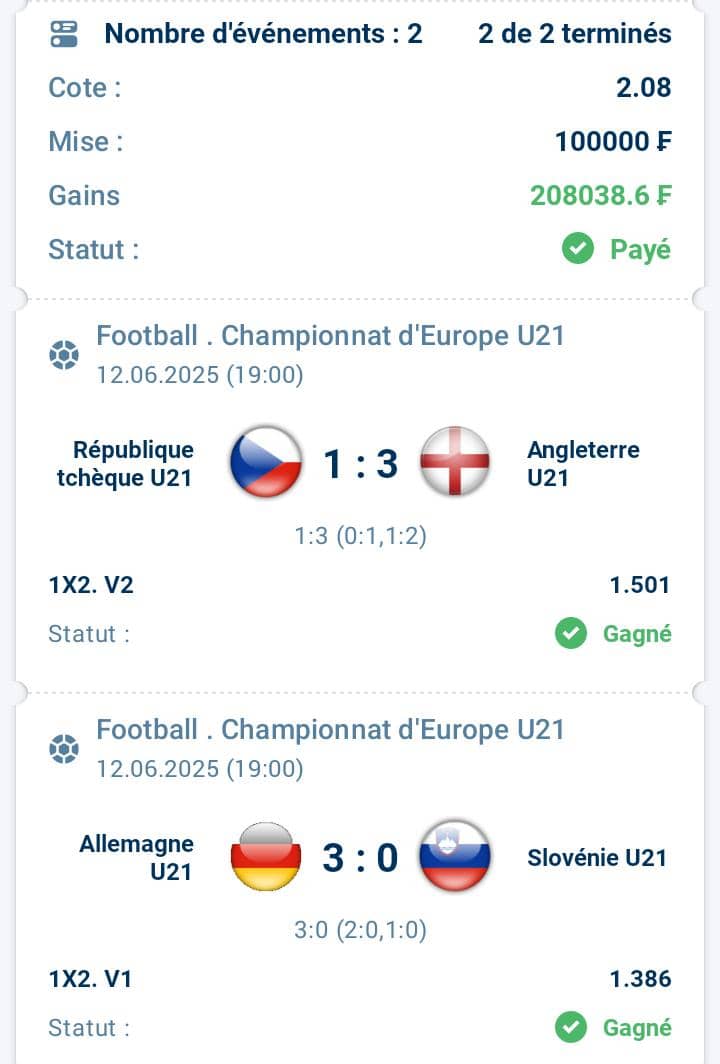Click the green Payé checkmark icon

point(577,249)
